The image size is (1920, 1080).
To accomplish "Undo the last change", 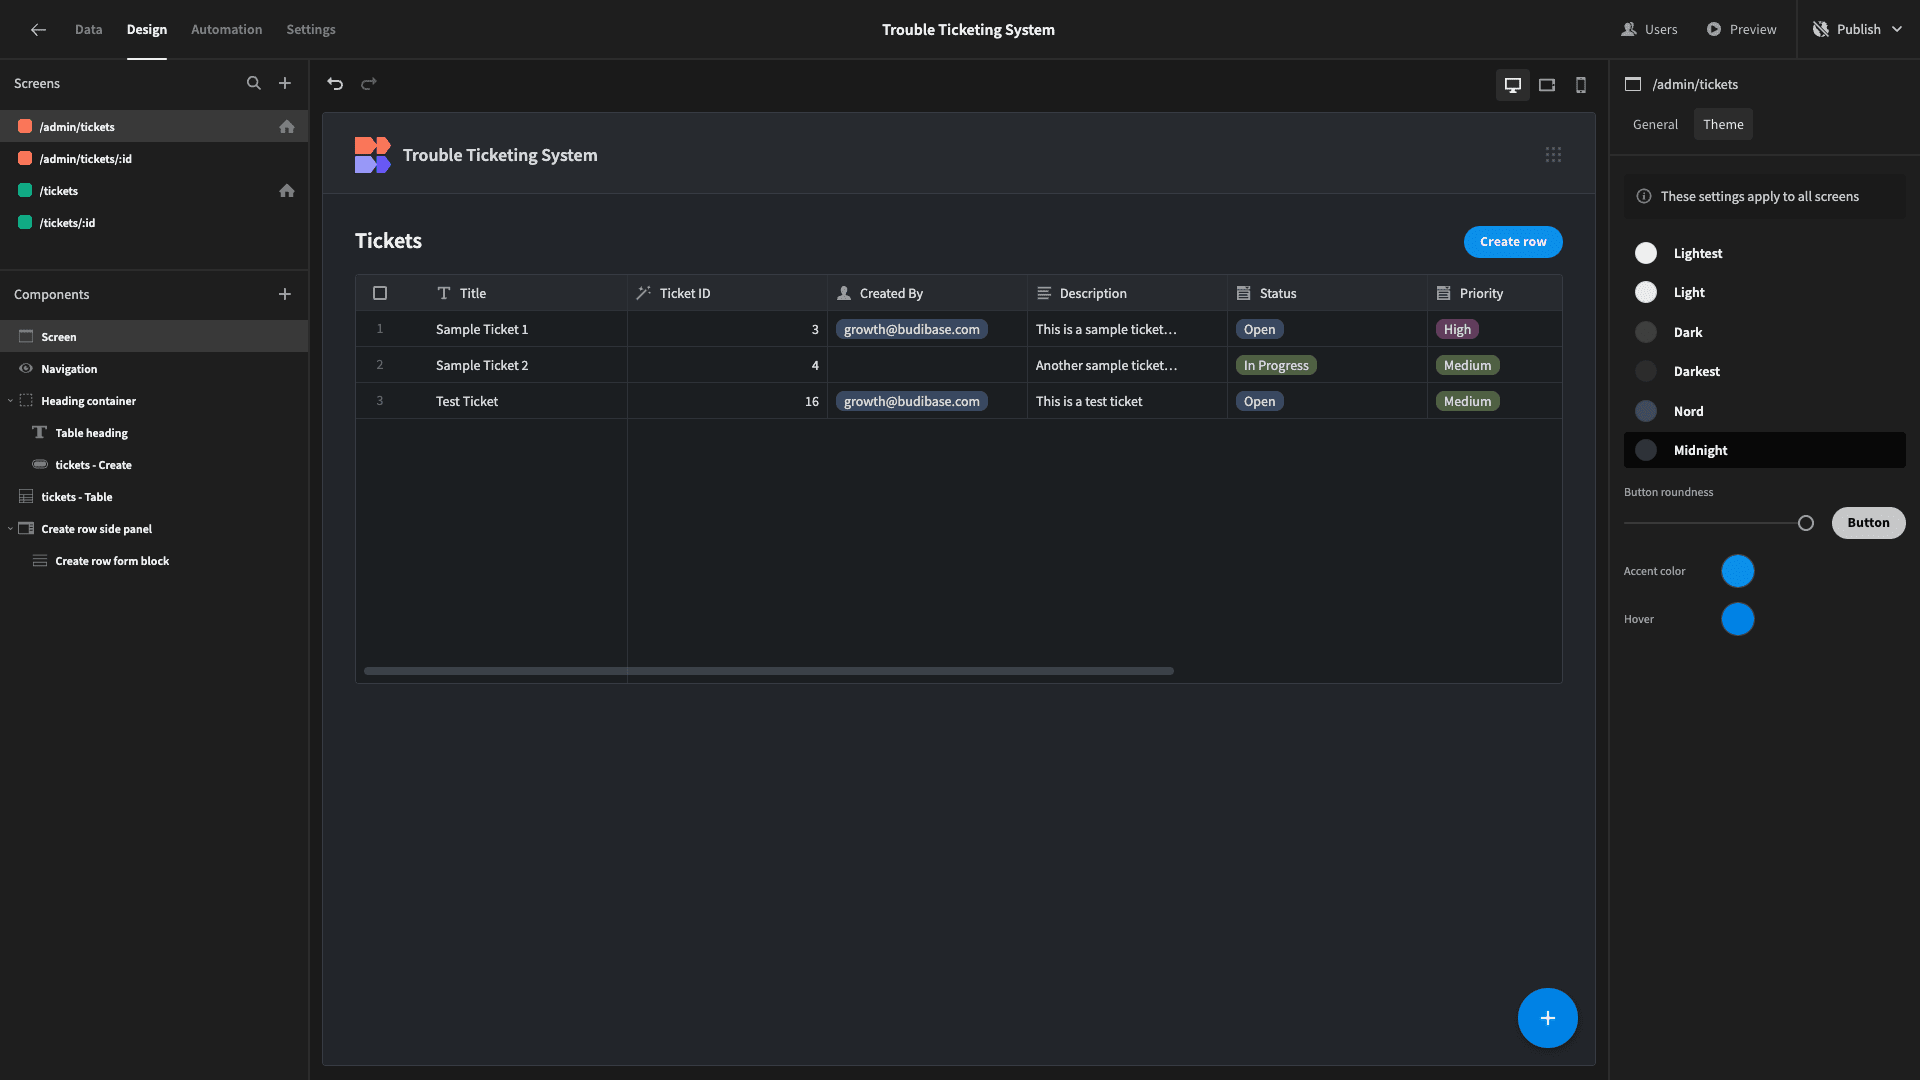I will (335, 84).
